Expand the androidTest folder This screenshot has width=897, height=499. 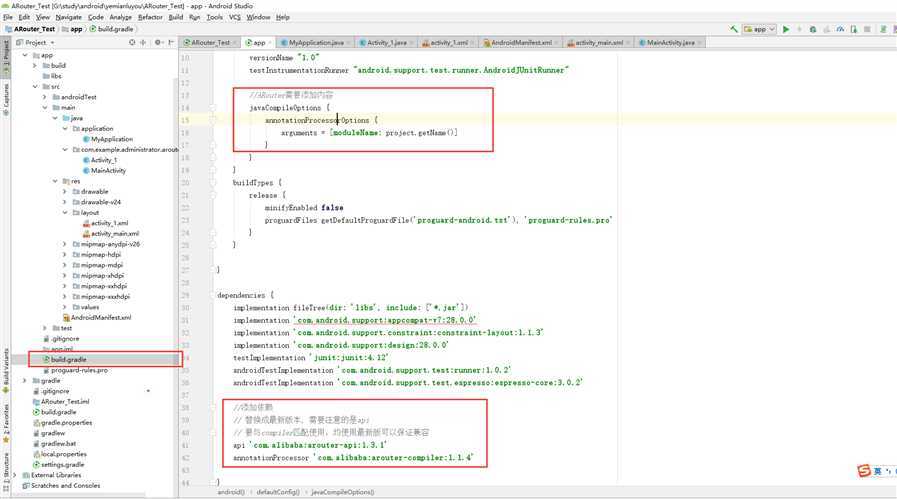[x=45, y=97]
